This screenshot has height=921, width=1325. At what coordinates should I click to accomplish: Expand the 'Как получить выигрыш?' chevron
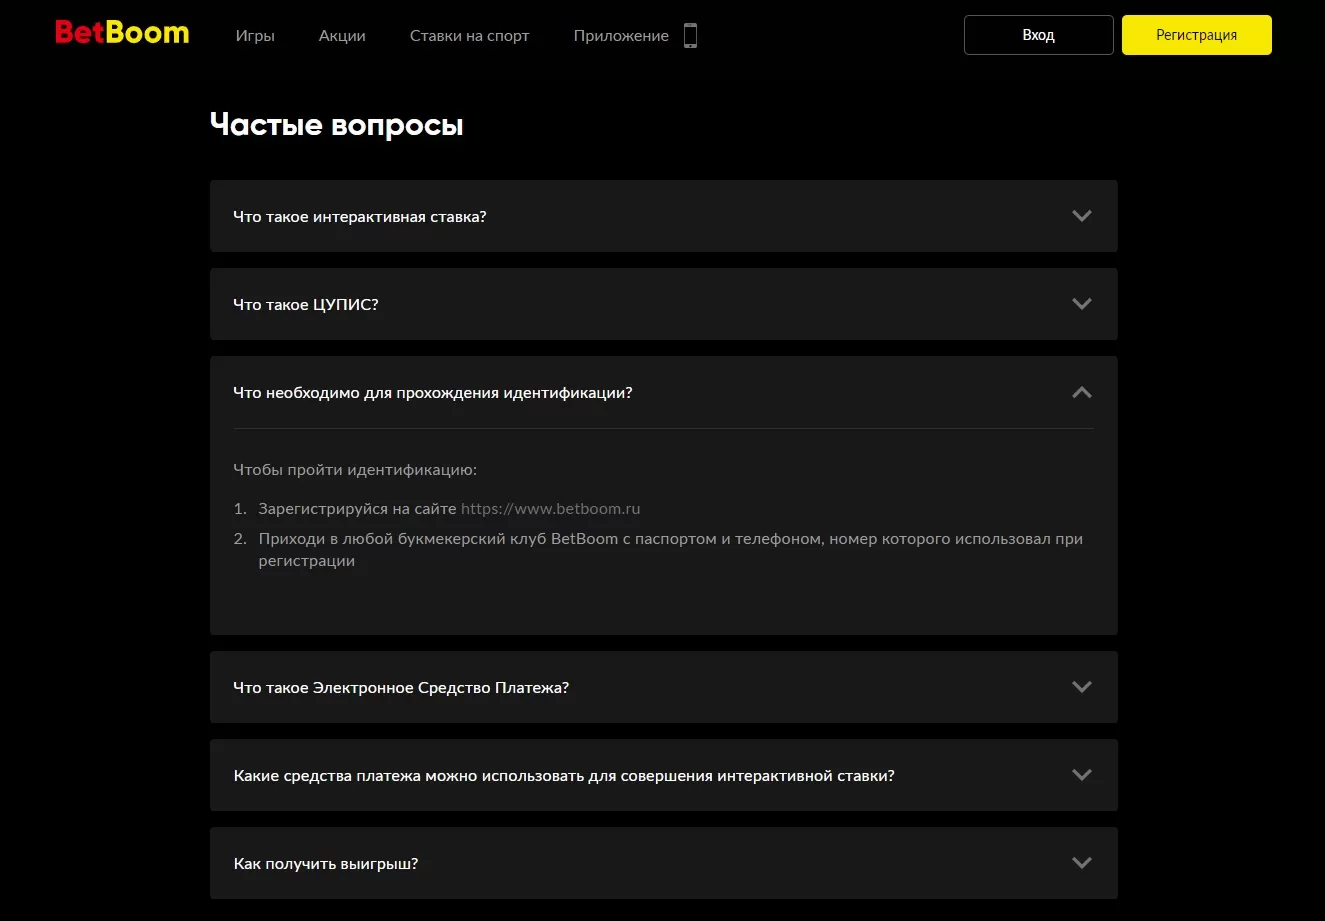tap(1081, 863)
